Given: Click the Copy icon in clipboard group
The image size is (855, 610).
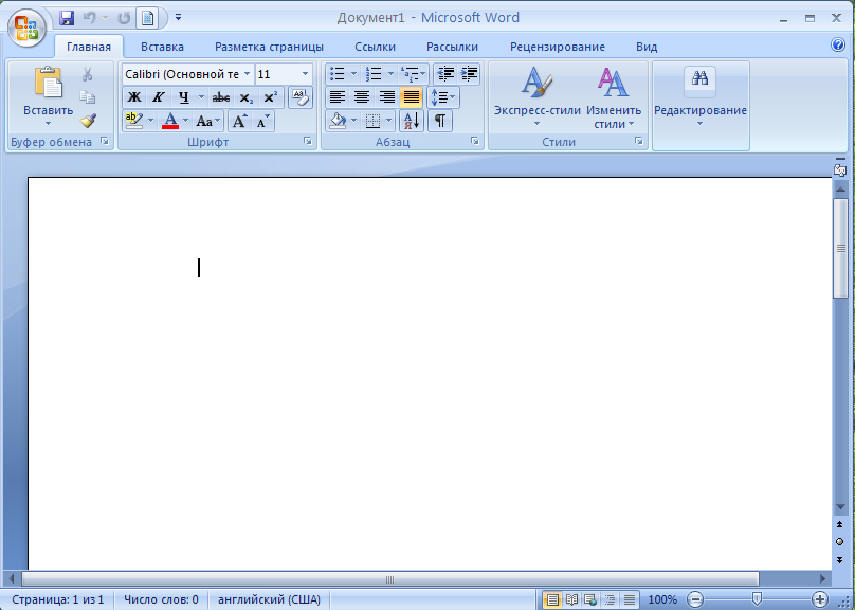Looking at the screenshot, I should click(87, 98).
